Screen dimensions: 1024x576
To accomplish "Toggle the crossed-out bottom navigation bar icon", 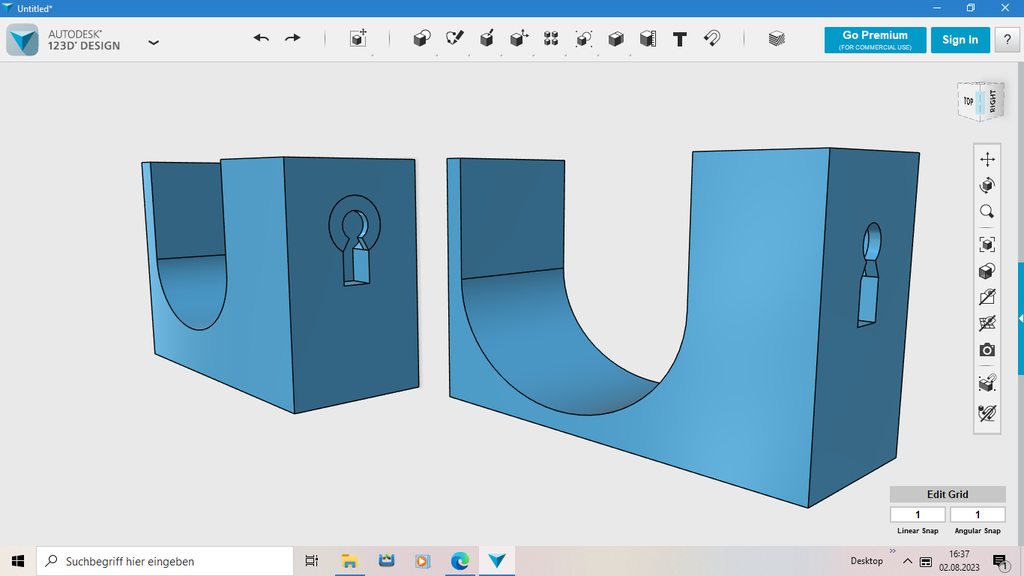I will [987, 413].
